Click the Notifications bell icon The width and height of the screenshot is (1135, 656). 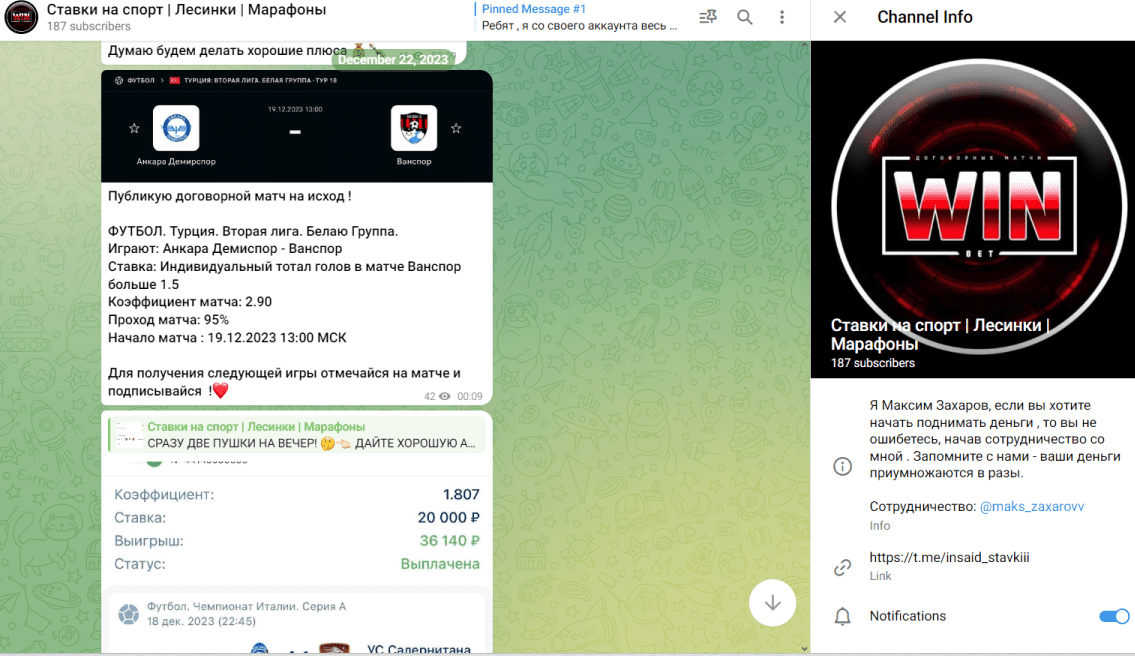842,616
